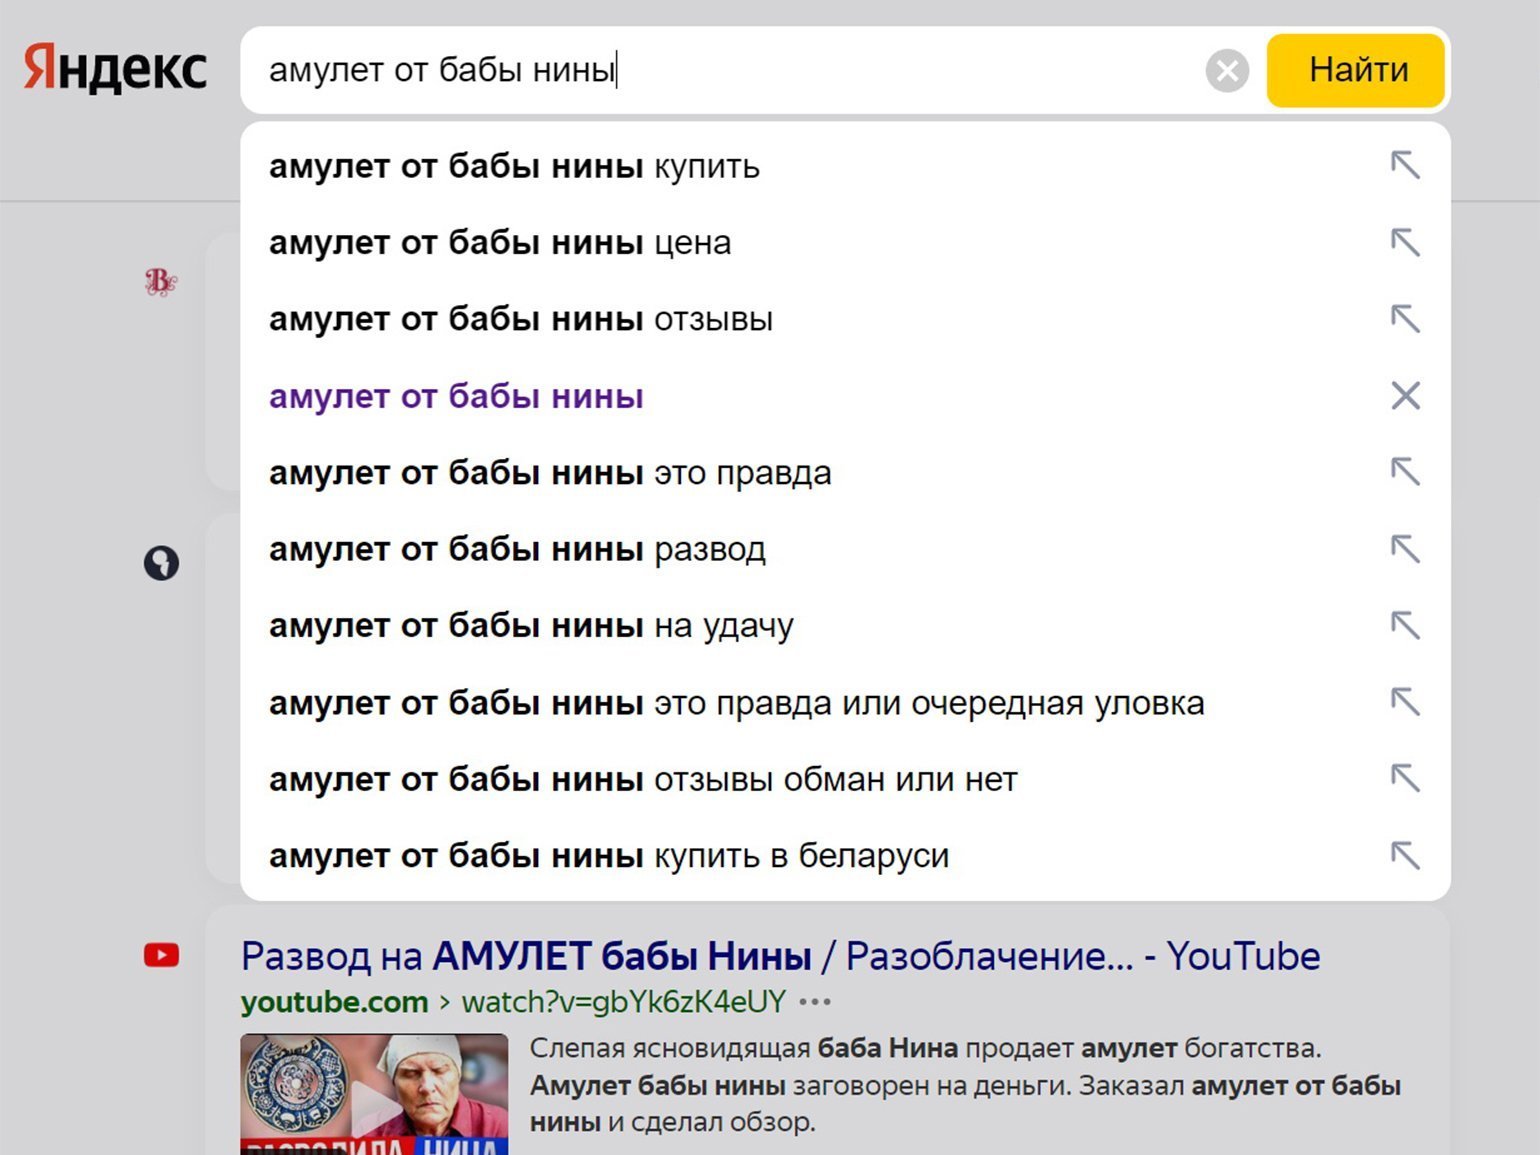Click the Найти search button
This screenshot has height=1155, width=1540.
pos(1356,70)
